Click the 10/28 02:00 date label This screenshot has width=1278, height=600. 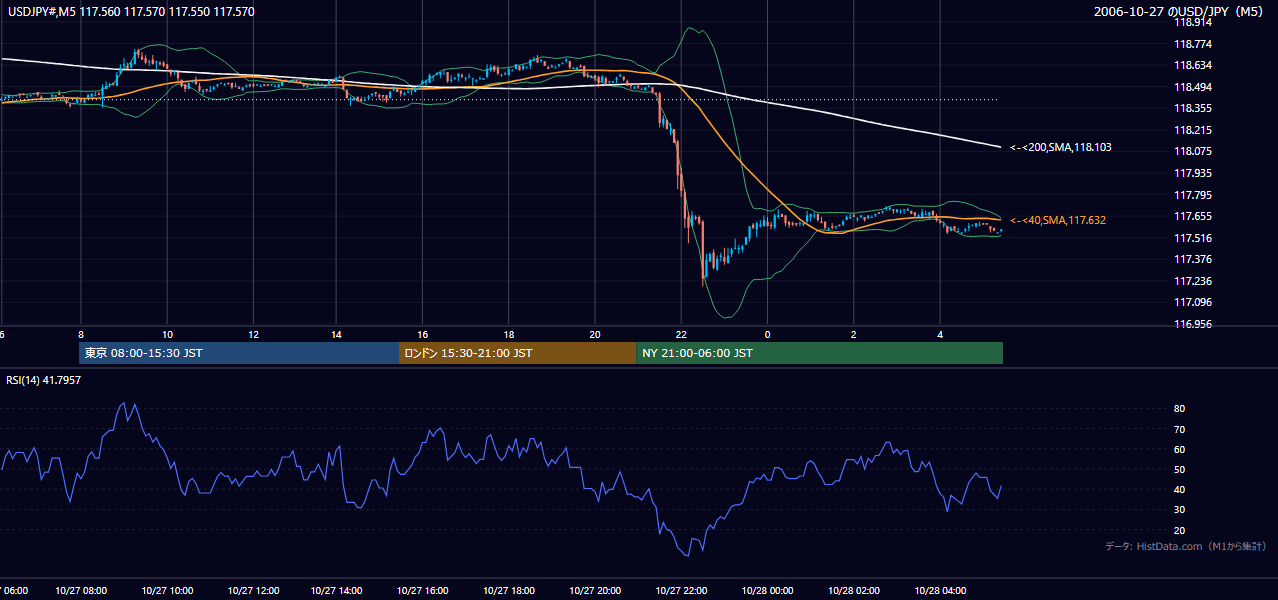853,591
